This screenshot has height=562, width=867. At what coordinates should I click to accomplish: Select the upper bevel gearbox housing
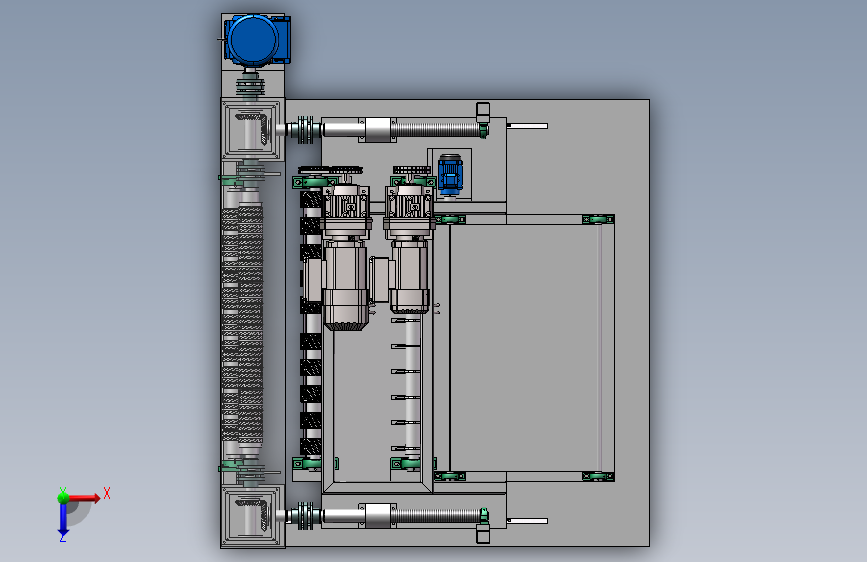[252, 130]
